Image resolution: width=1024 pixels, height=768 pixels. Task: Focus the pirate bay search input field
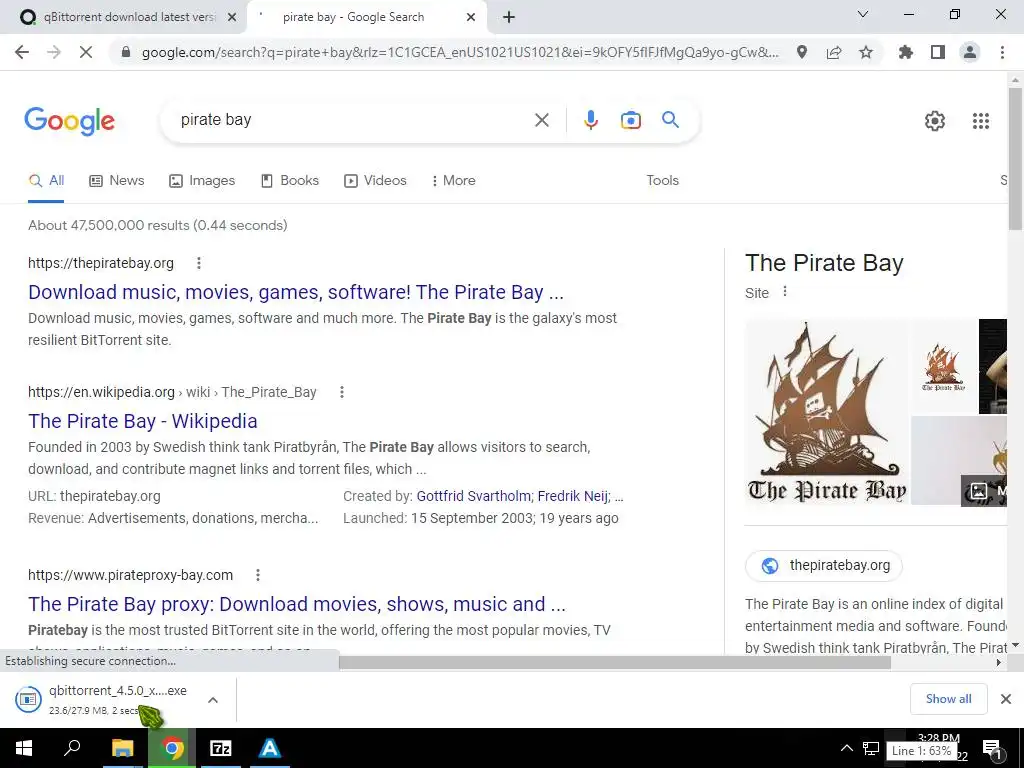(x=353, y=120)
